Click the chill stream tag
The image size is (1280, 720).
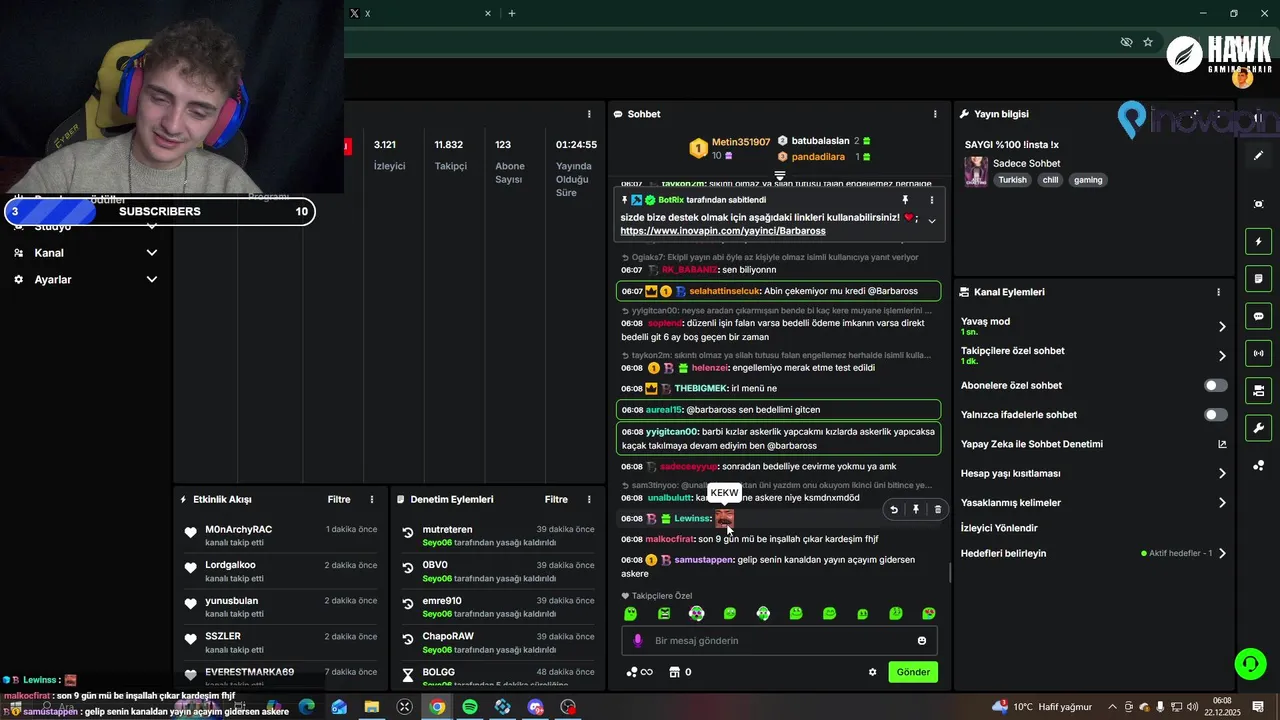pyautogui.click(x=1050, y=180)
